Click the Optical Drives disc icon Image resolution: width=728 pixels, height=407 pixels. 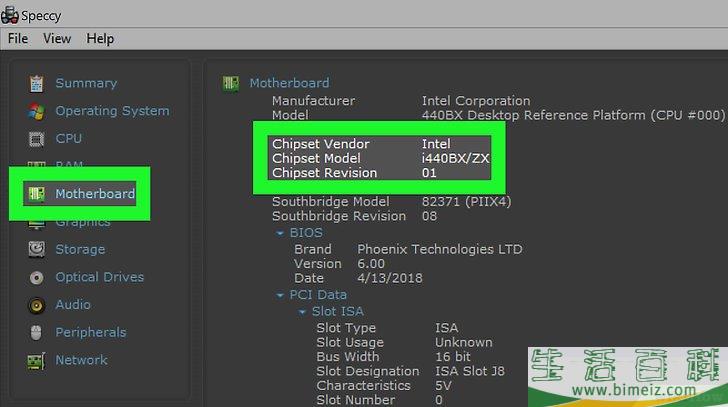point(36,278)
